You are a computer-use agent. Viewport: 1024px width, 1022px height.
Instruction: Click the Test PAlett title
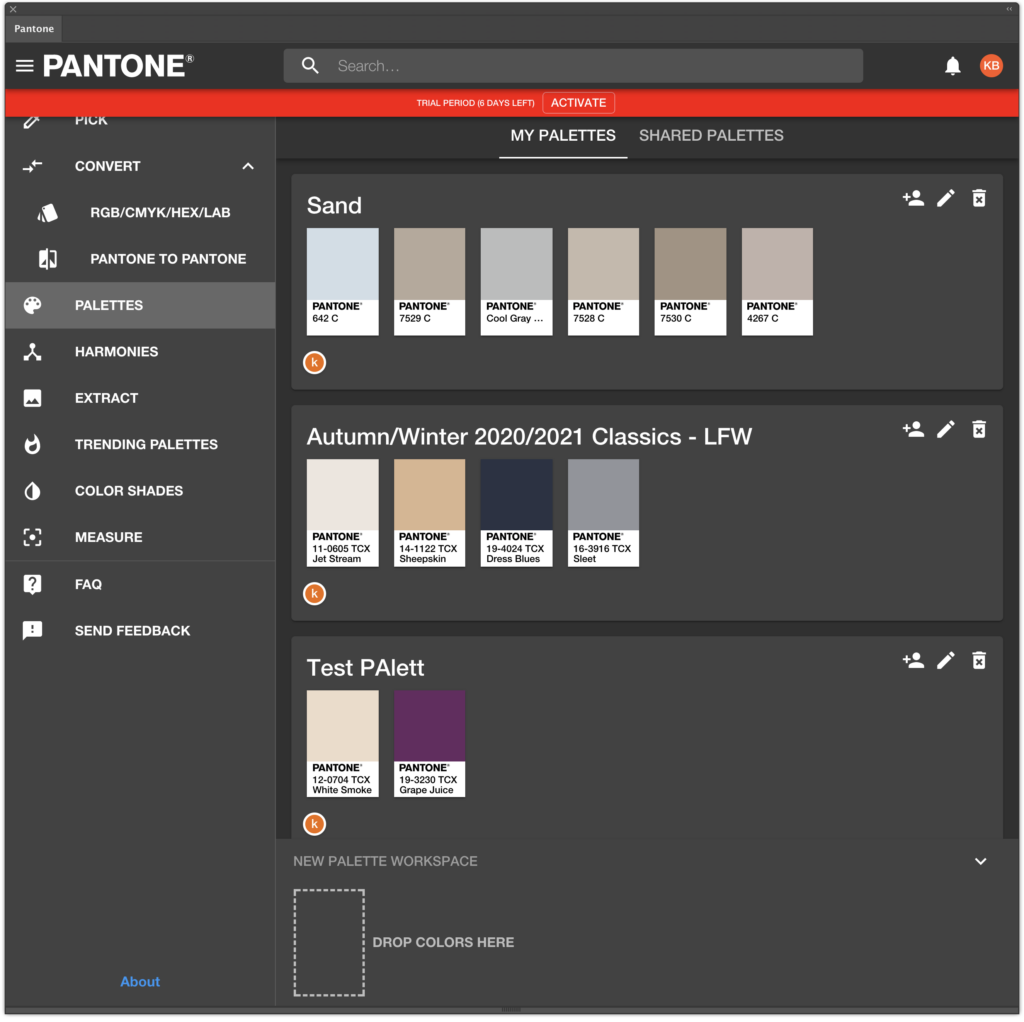tap(365, 668)
